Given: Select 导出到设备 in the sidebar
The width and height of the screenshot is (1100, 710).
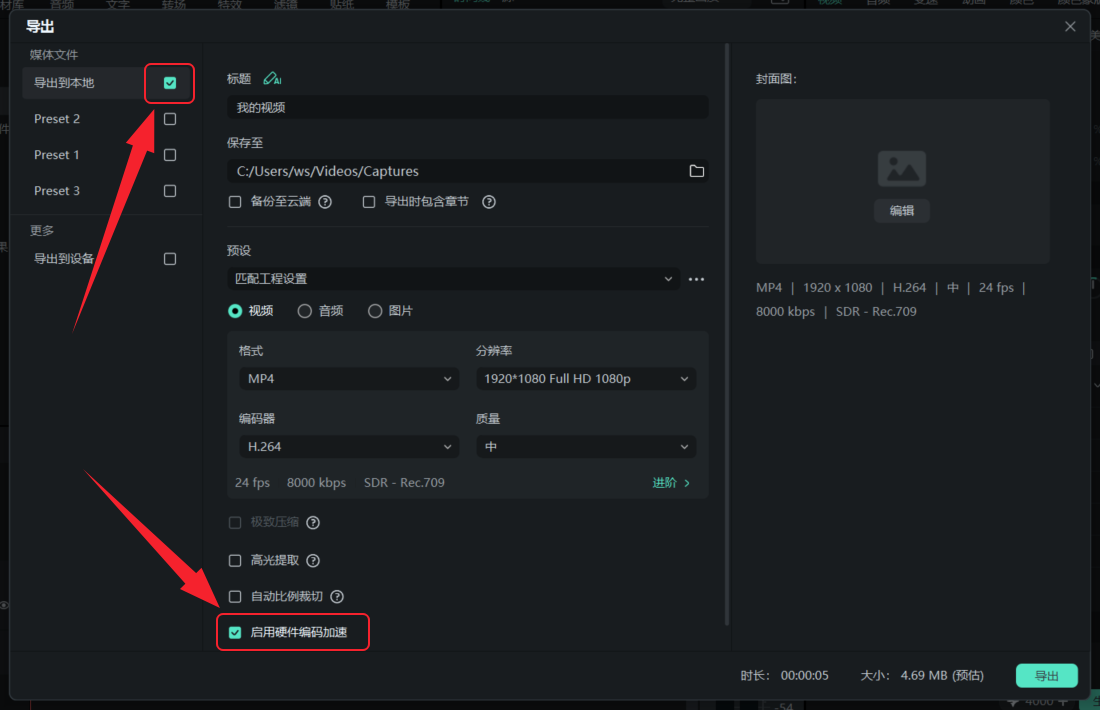Looking at the screenshot, I should [64, 259].
